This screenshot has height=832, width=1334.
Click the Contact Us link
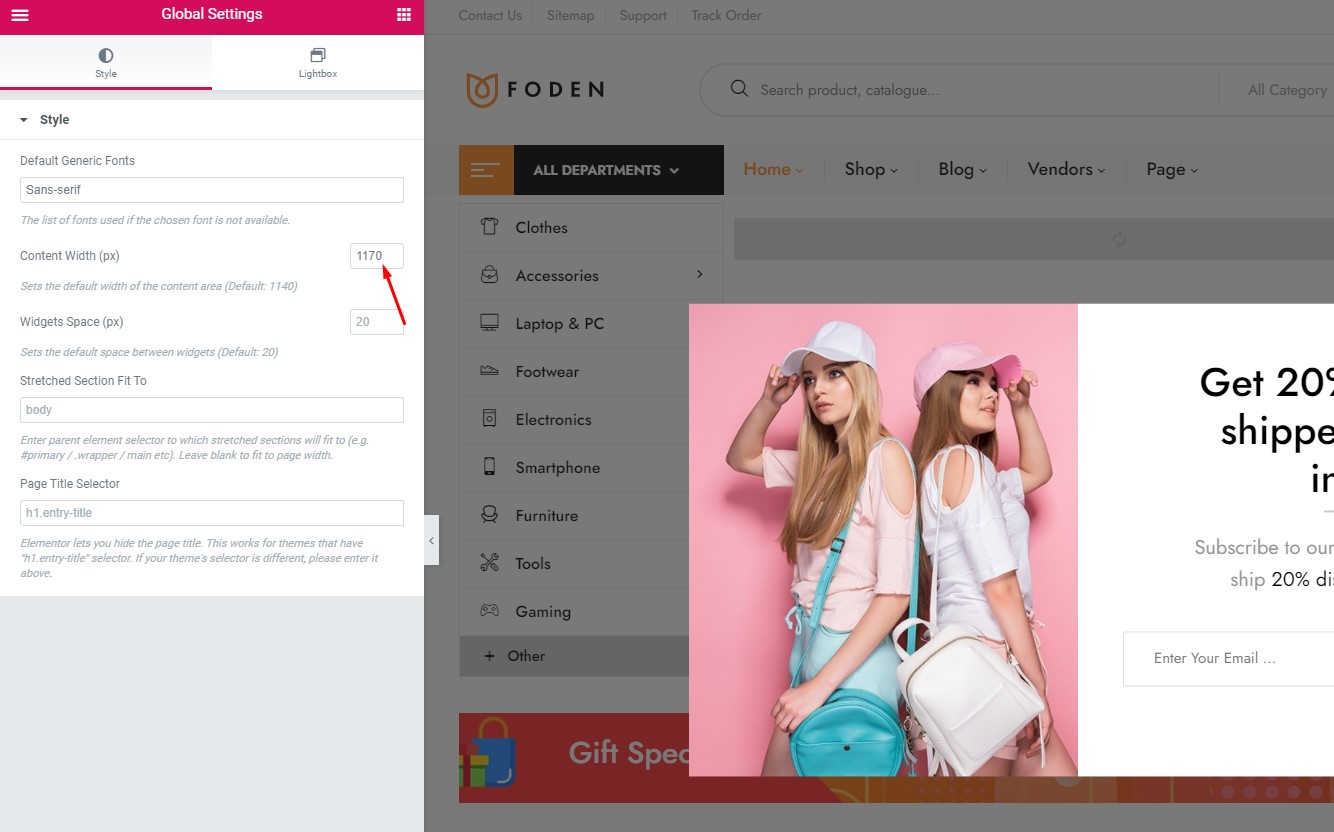click(490, 15)
